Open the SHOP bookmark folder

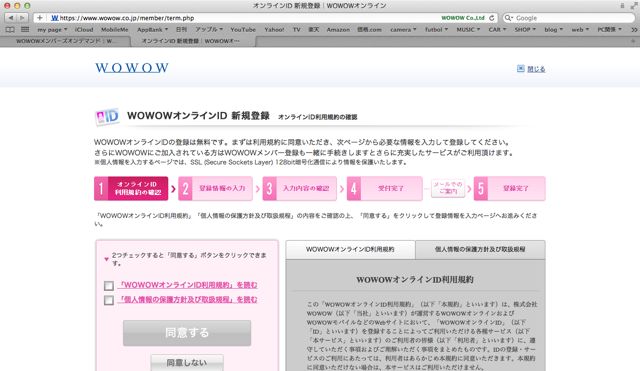(525, 29)
